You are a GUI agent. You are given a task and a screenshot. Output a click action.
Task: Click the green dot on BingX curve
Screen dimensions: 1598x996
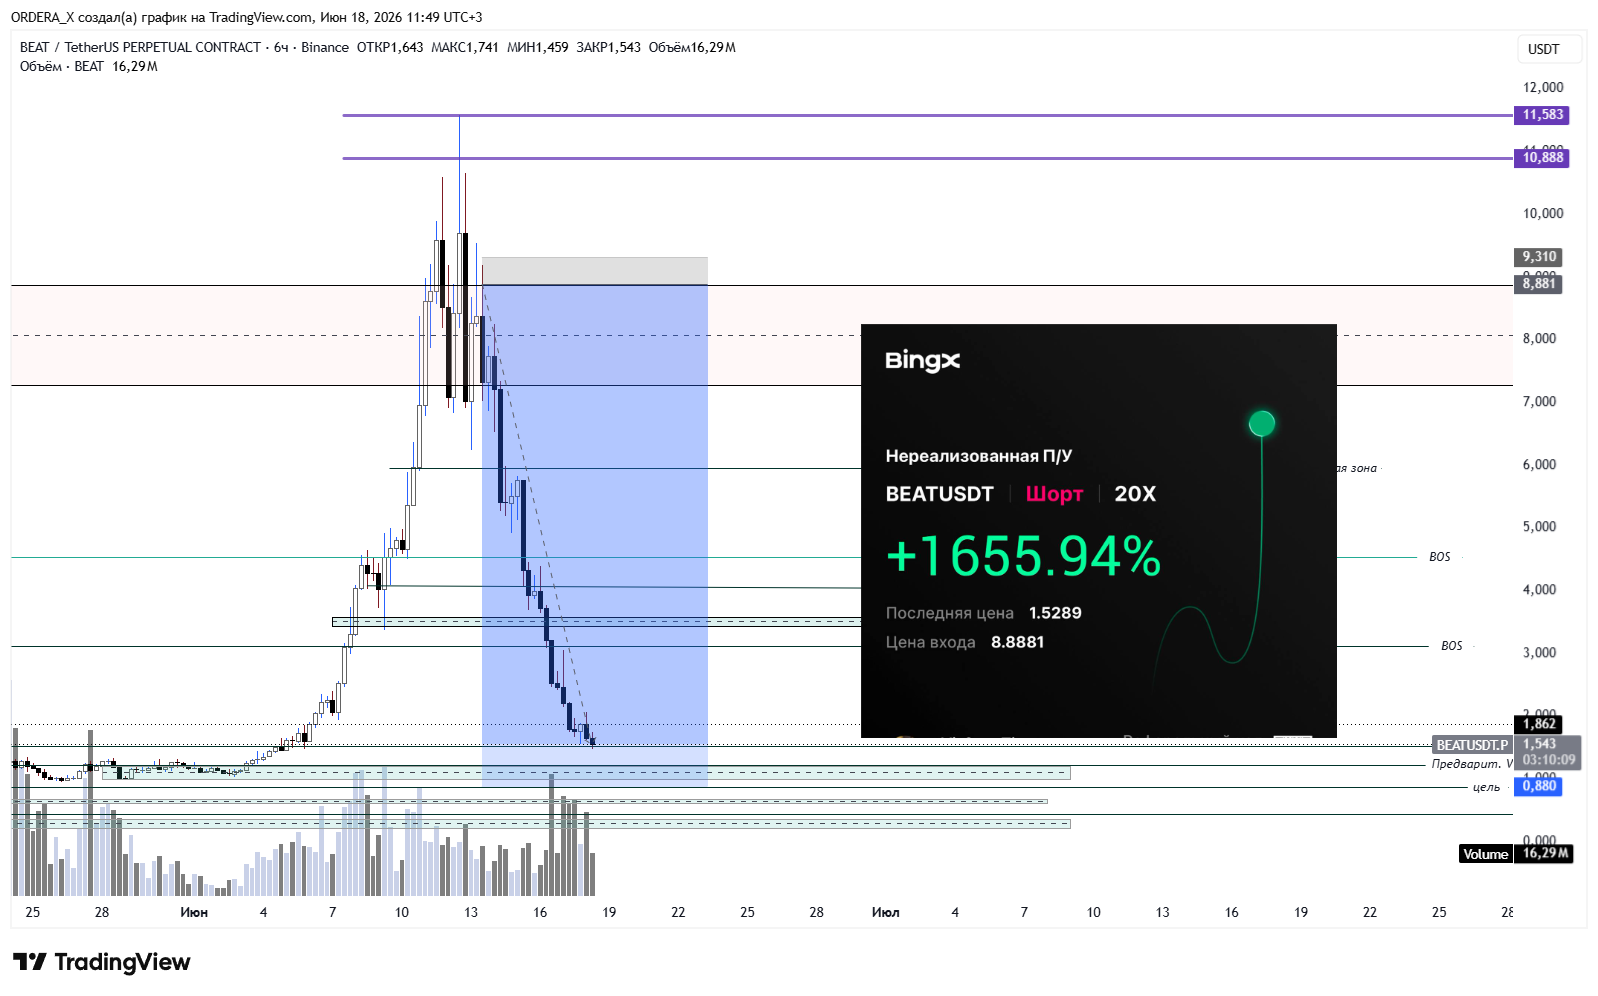[1262, 423]
